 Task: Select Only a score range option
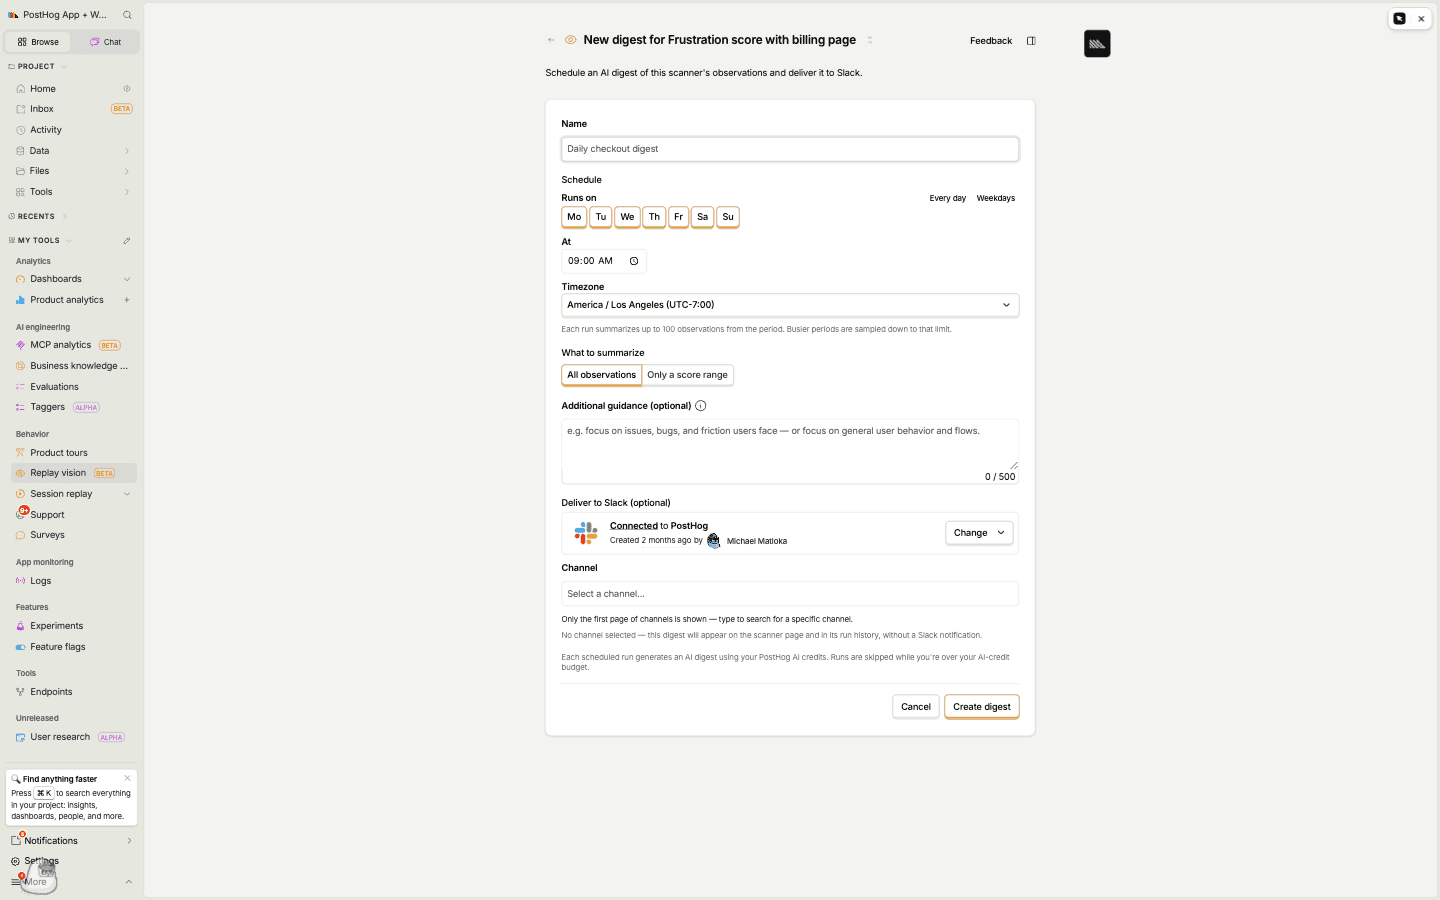coord(688,375)
